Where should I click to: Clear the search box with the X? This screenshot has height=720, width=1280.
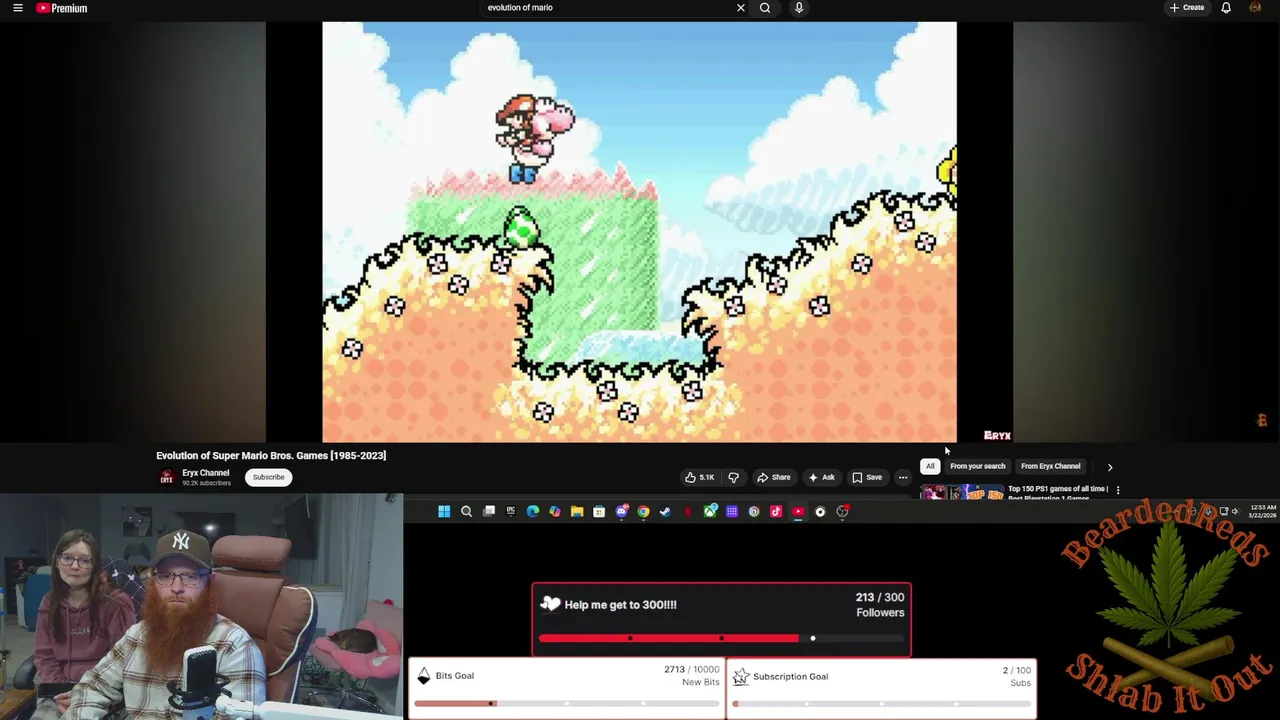click(741, 8)
